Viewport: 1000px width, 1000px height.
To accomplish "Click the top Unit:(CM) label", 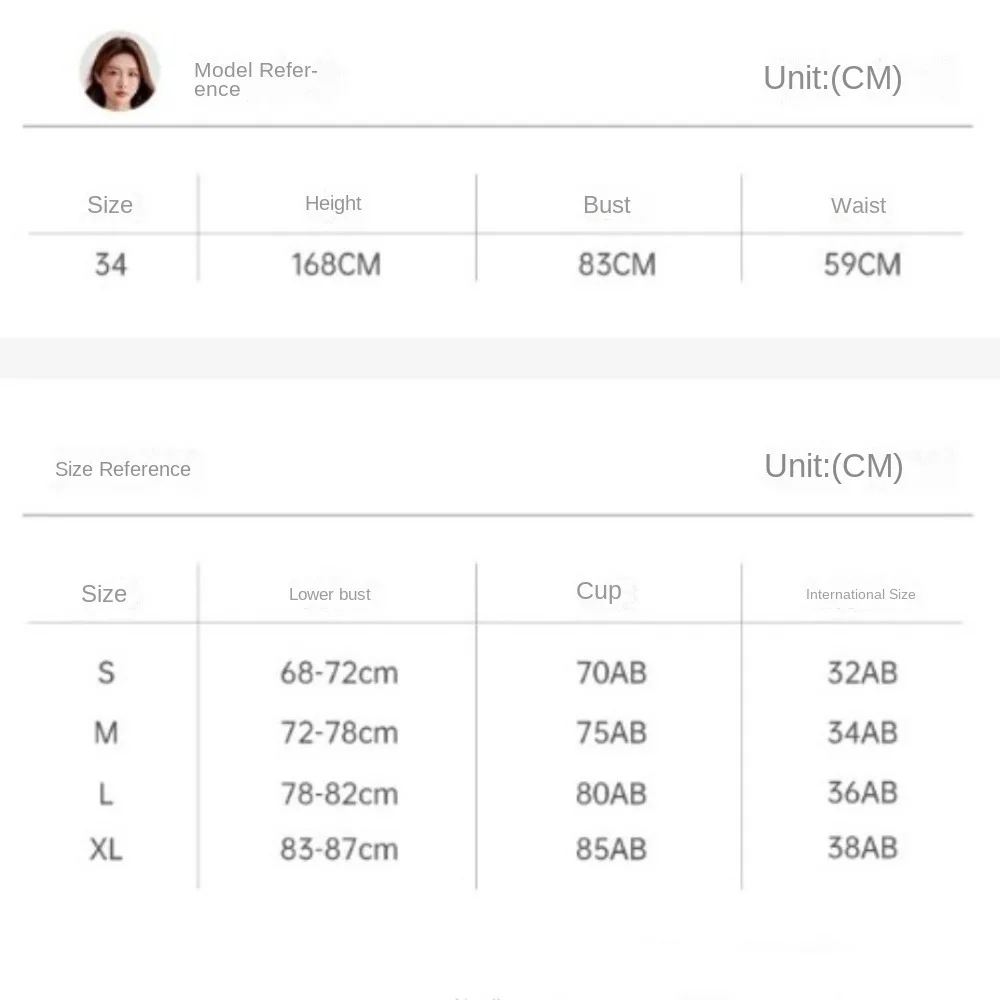I will (x=832, y=78).
